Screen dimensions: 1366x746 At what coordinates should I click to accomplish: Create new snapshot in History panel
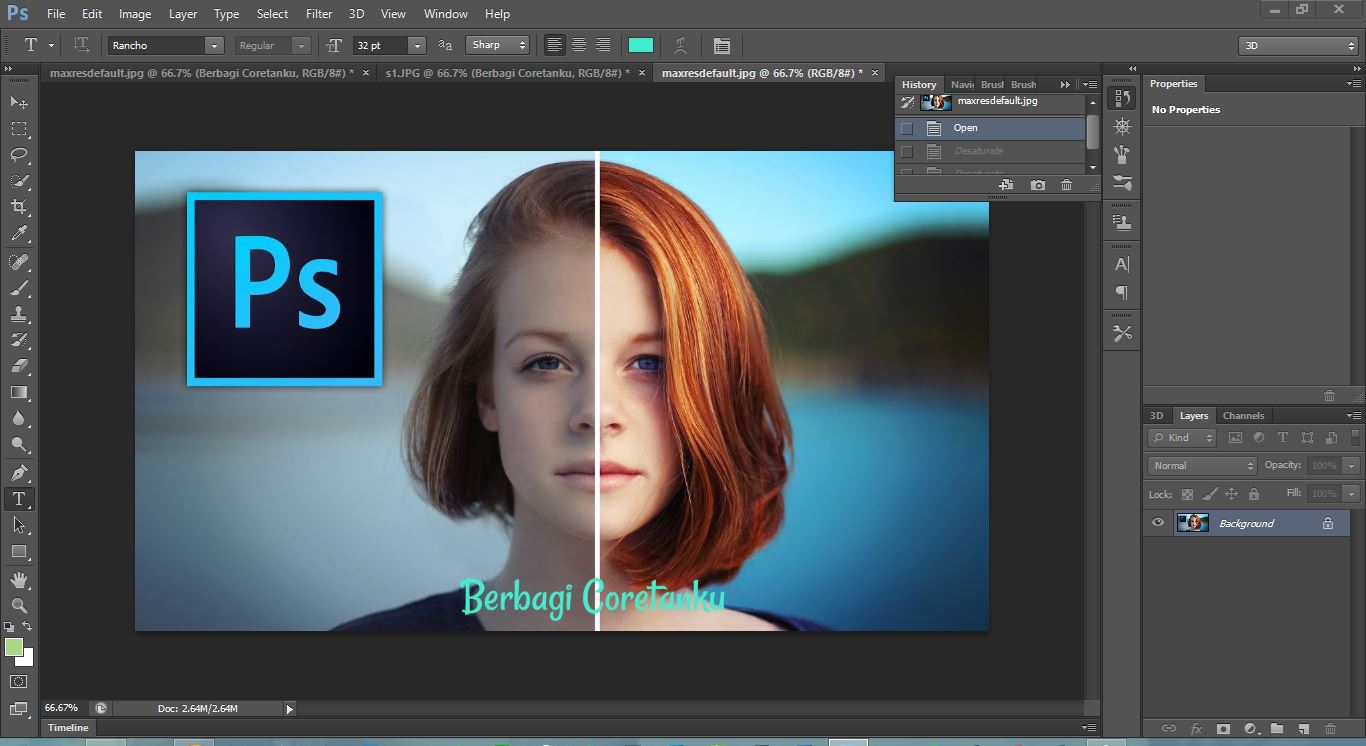tap(1038, 185)
